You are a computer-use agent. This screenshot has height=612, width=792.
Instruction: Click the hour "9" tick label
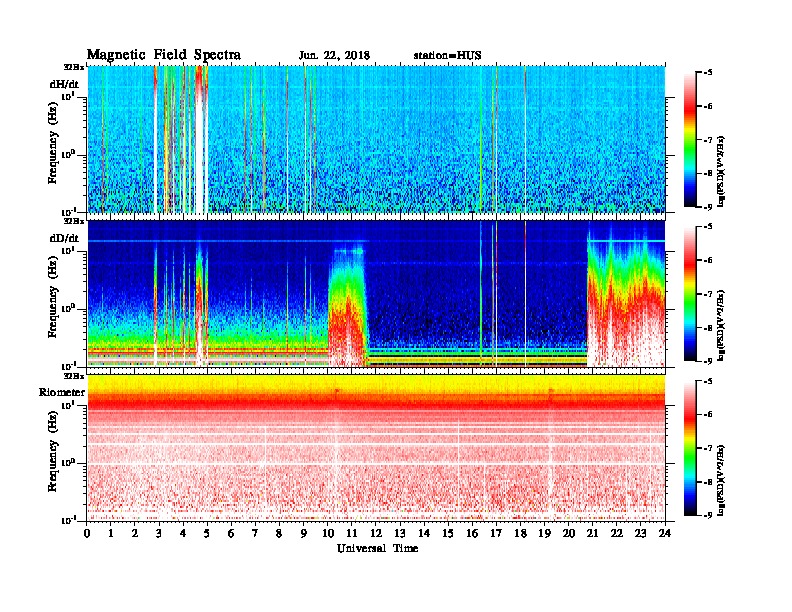[304, 533]
